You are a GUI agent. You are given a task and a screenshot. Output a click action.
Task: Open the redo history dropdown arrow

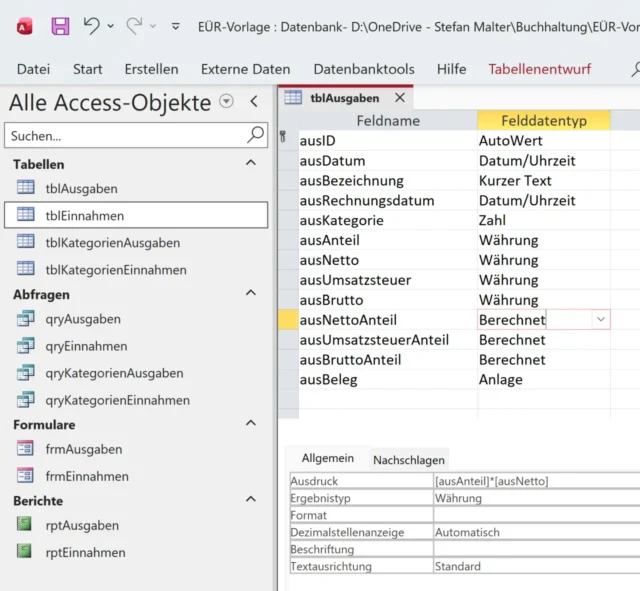[153, 26]
